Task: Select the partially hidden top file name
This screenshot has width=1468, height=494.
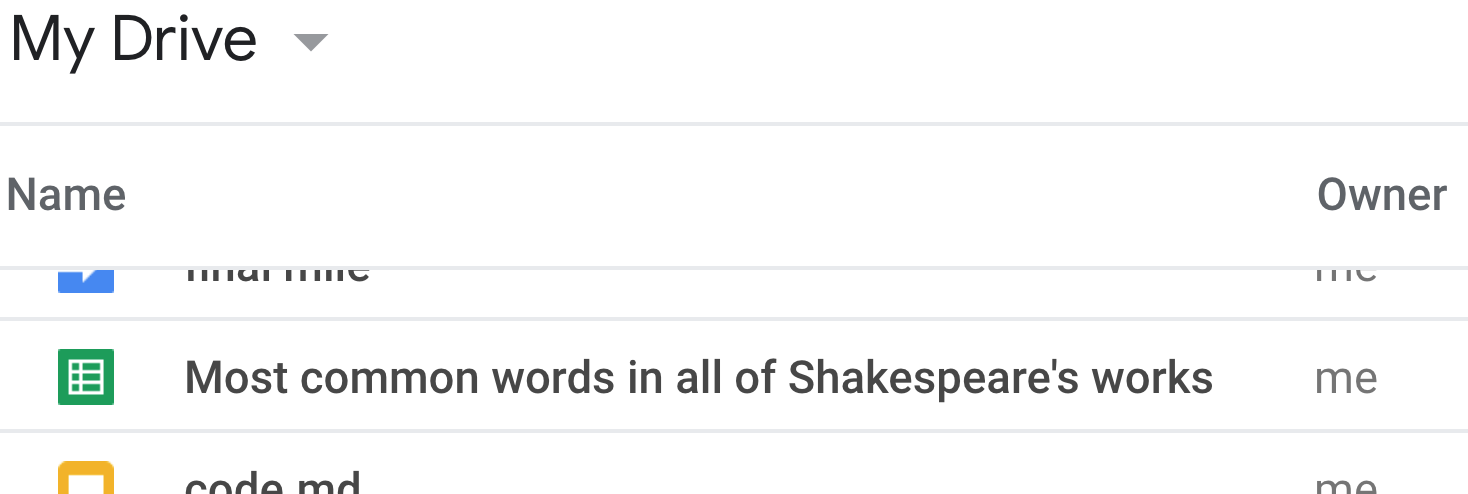Action: point(277,274)
